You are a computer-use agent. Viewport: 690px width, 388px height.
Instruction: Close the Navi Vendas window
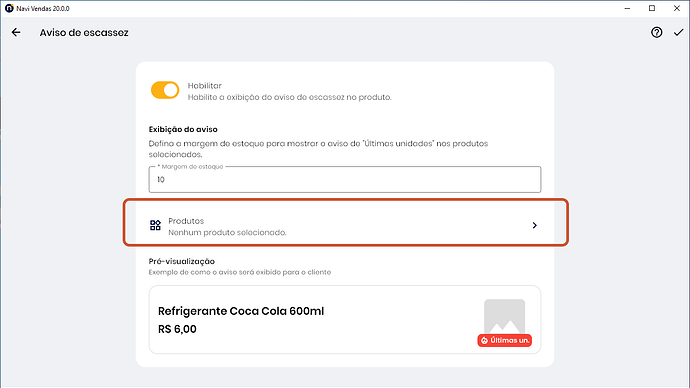pos(677,8)
